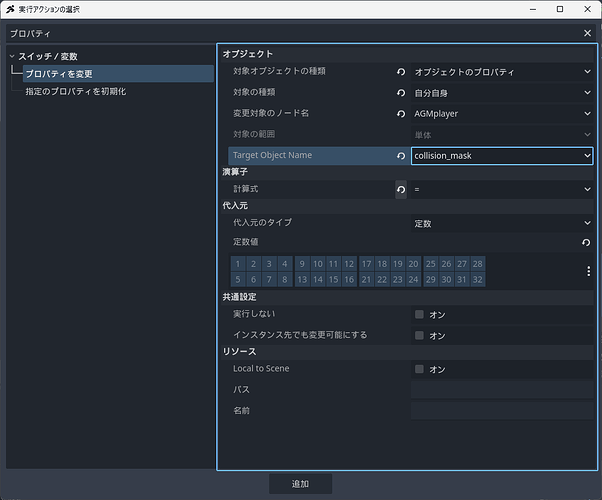Enable インスタンス先でも変更可能にする checkbox
The height and width of the screenshot is (500, 602).
pos(419,335)
